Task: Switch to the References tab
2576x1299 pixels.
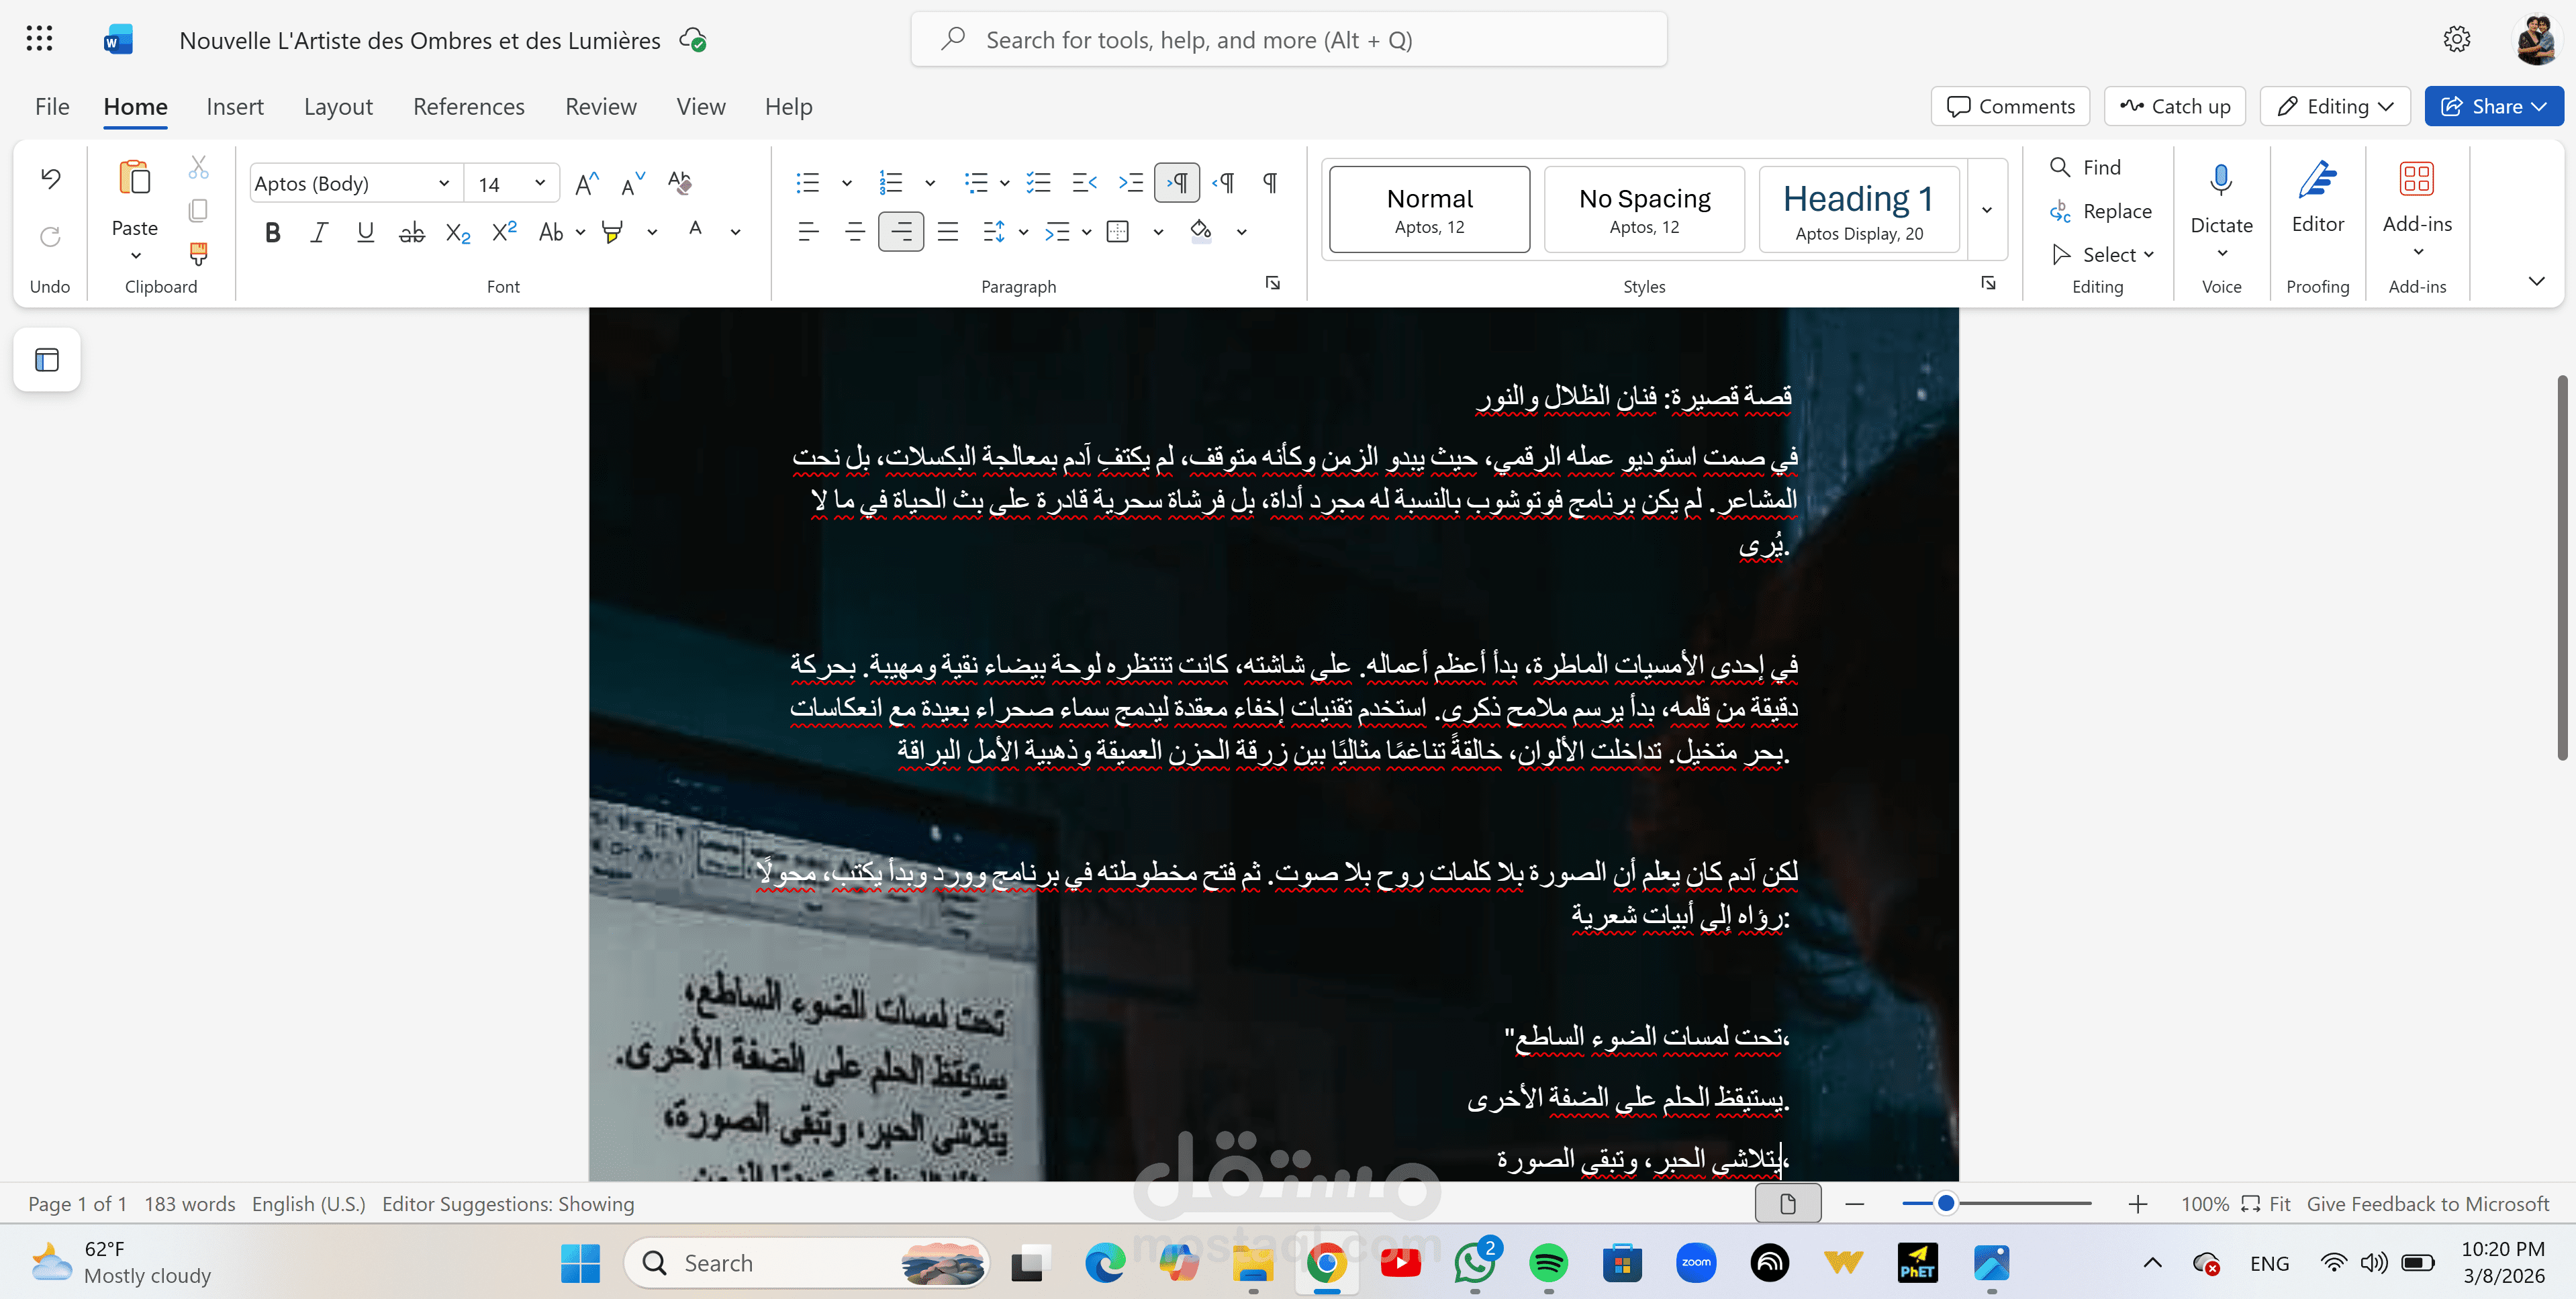Action: tap(469, 106)
